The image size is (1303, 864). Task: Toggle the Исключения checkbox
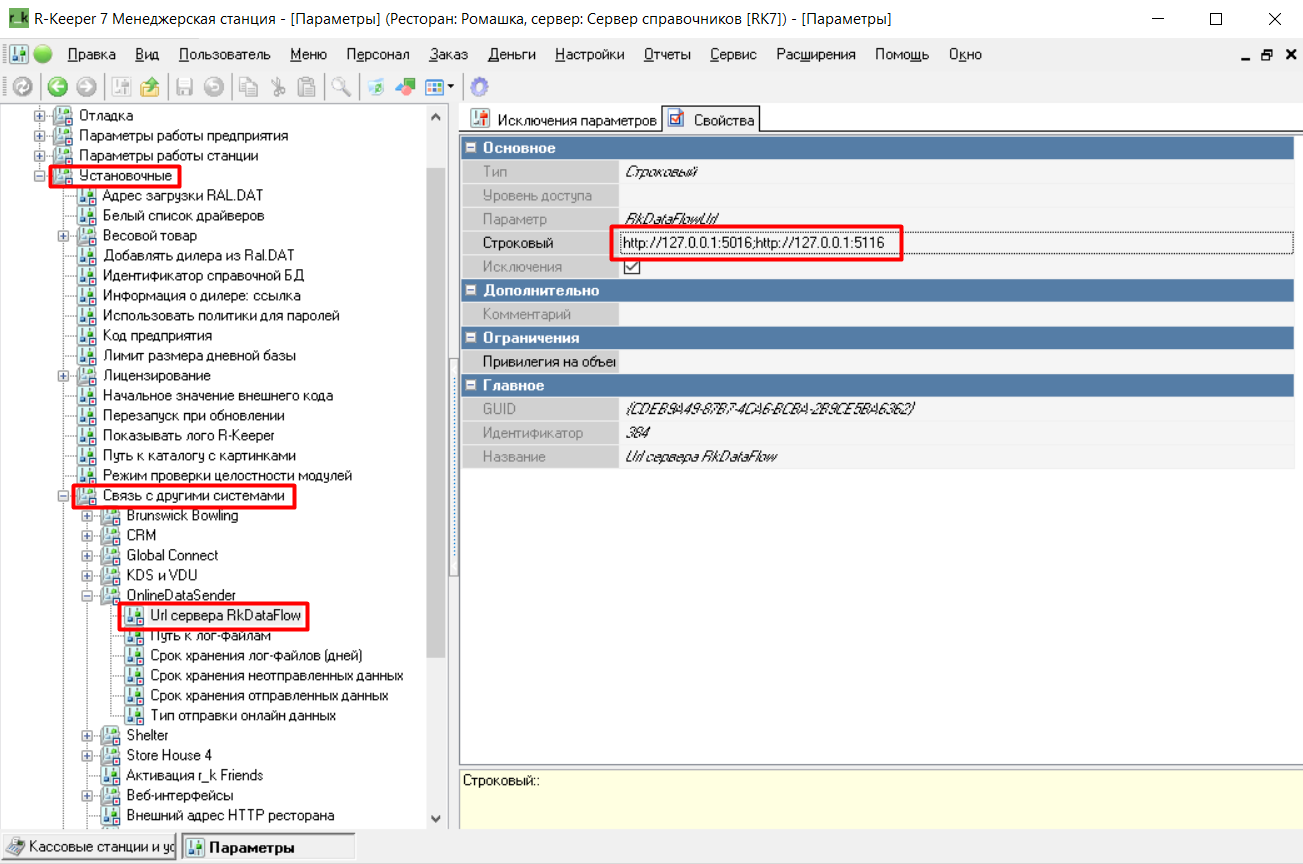[x=632, y=267]
